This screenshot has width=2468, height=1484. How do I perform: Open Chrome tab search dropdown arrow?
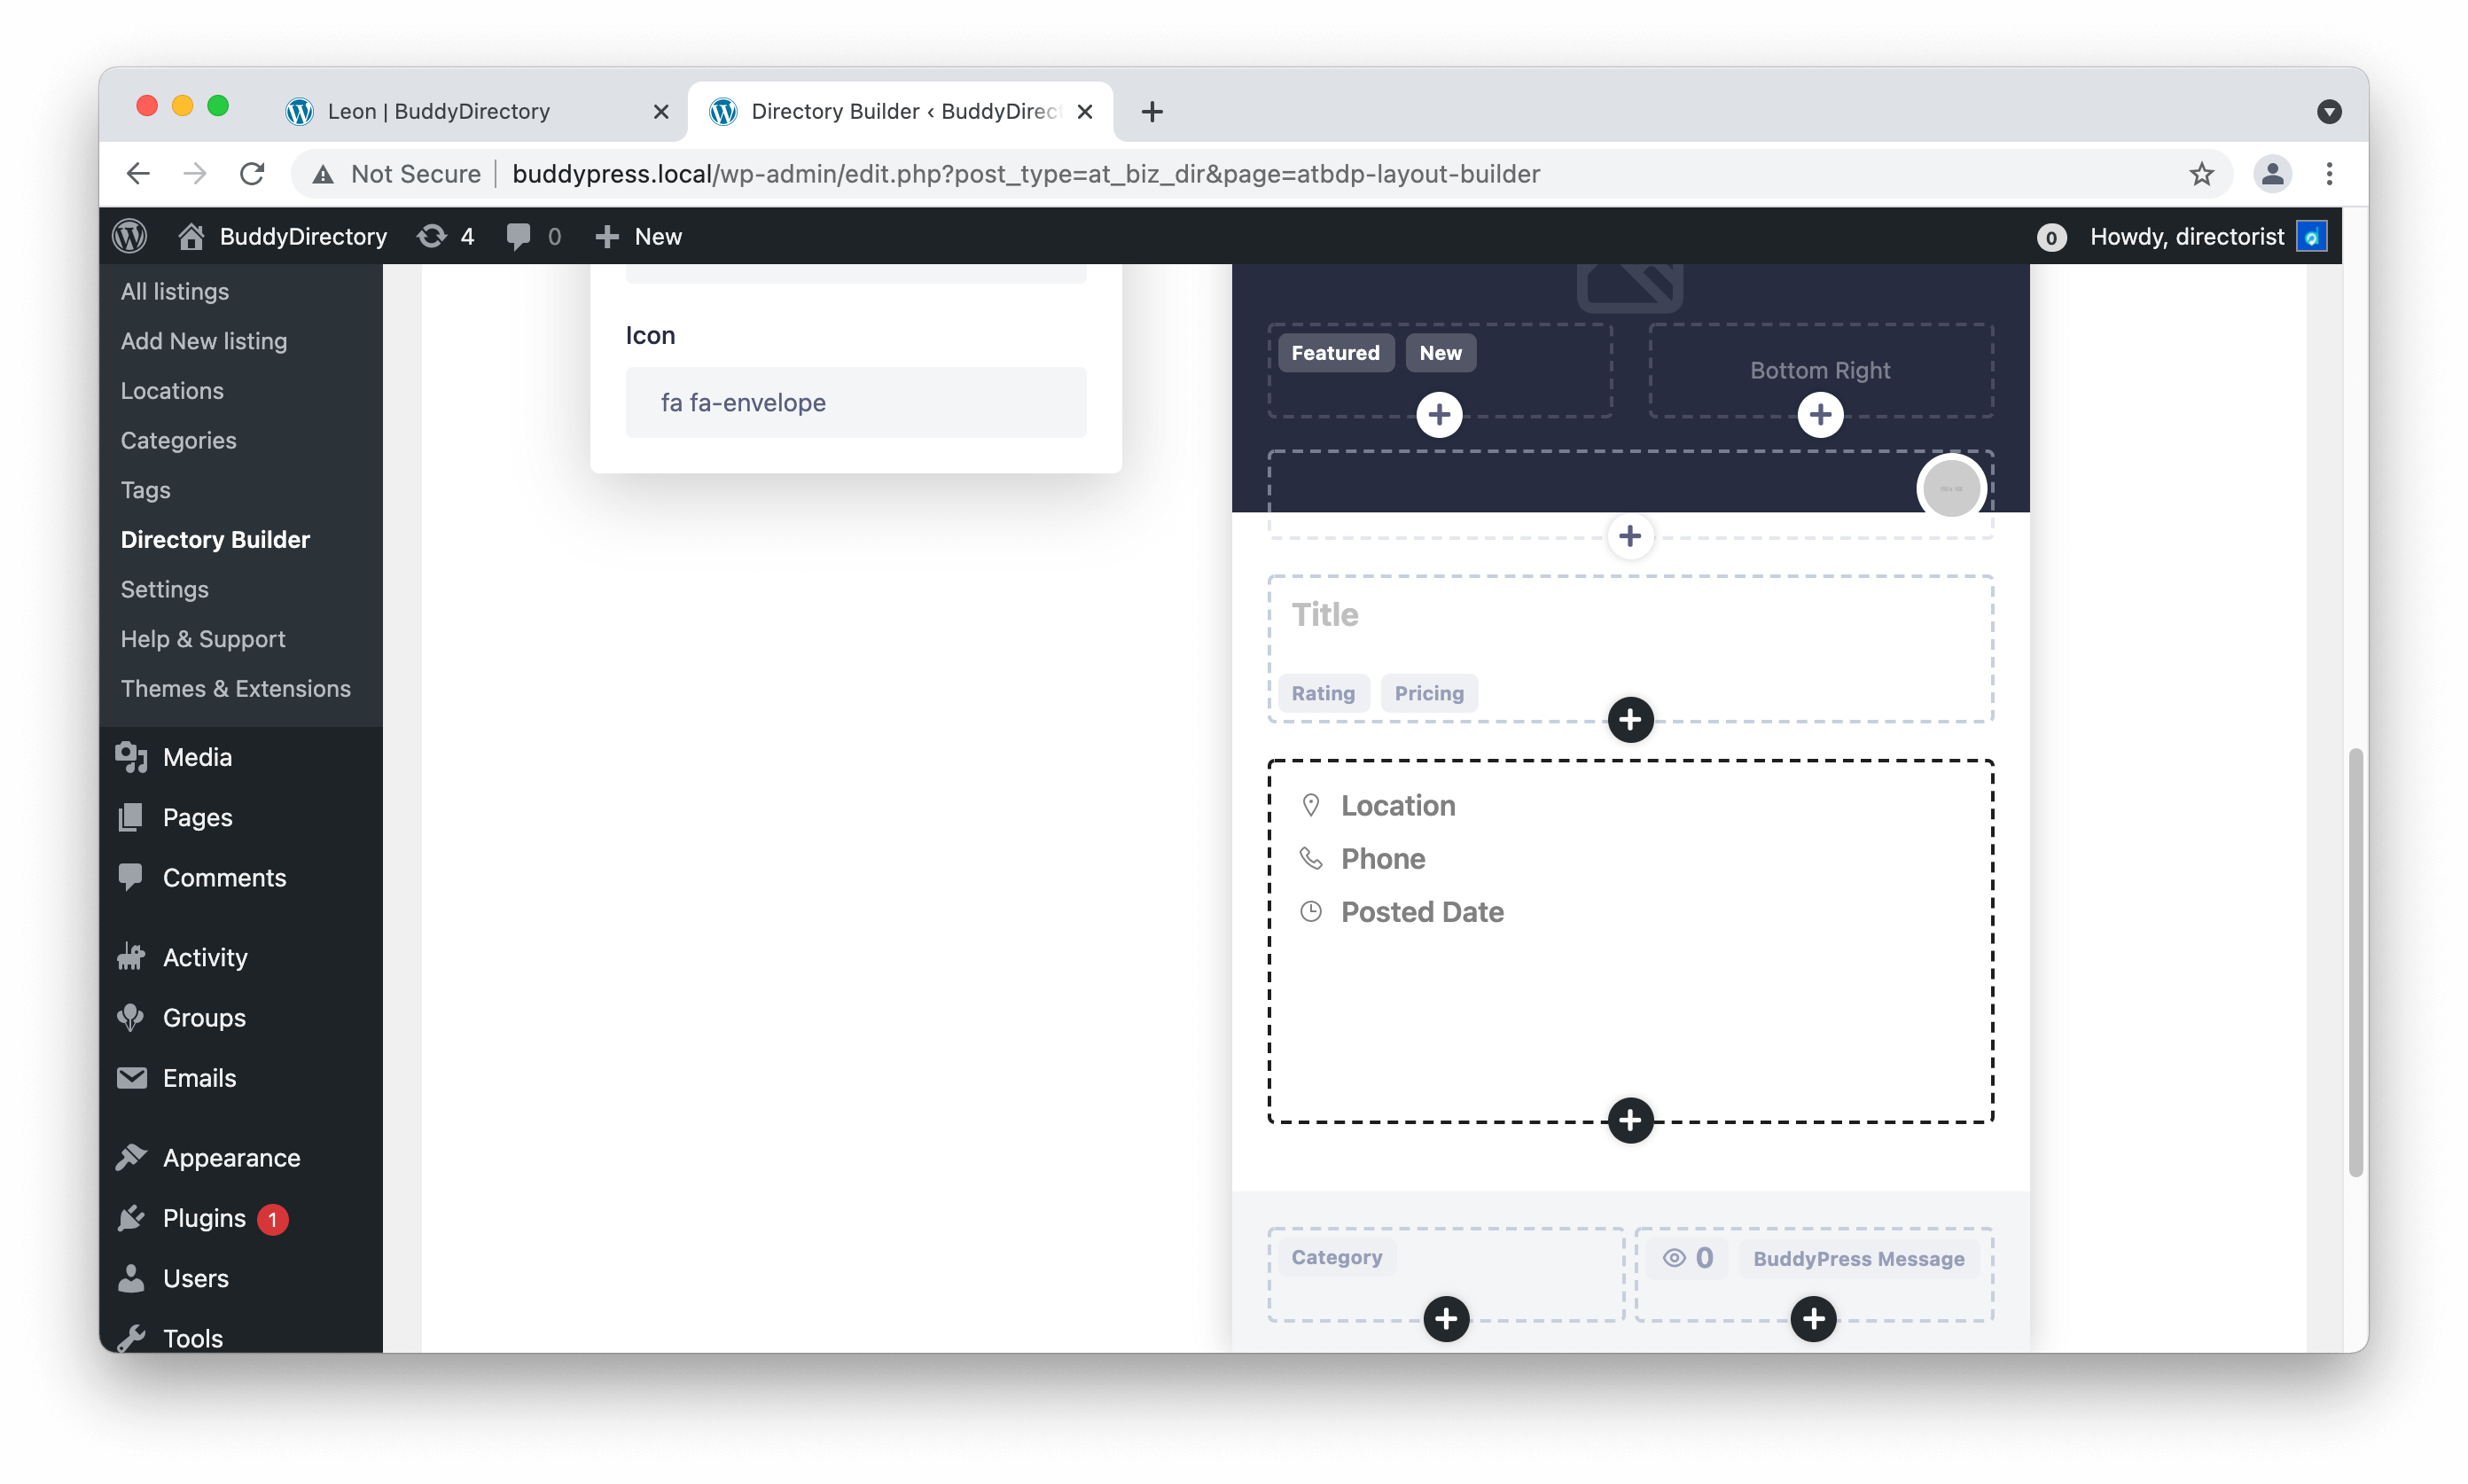(x=2328, y=111)
